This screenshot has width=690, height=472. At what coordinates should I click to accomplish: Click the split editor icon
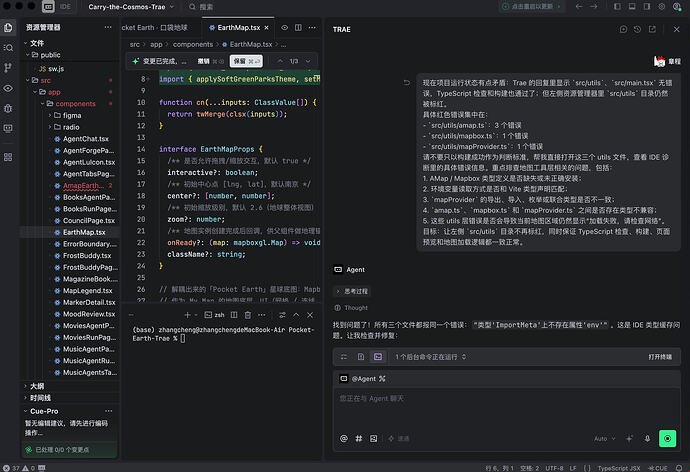point(298,28)
